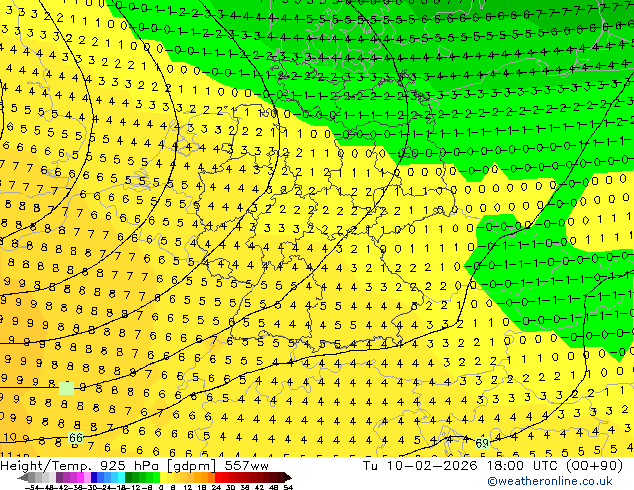The height and width of the screenshot is (490, 634).
Task: Click the weatheronline.co.uk copyright link
Action: tap(549, 481)
